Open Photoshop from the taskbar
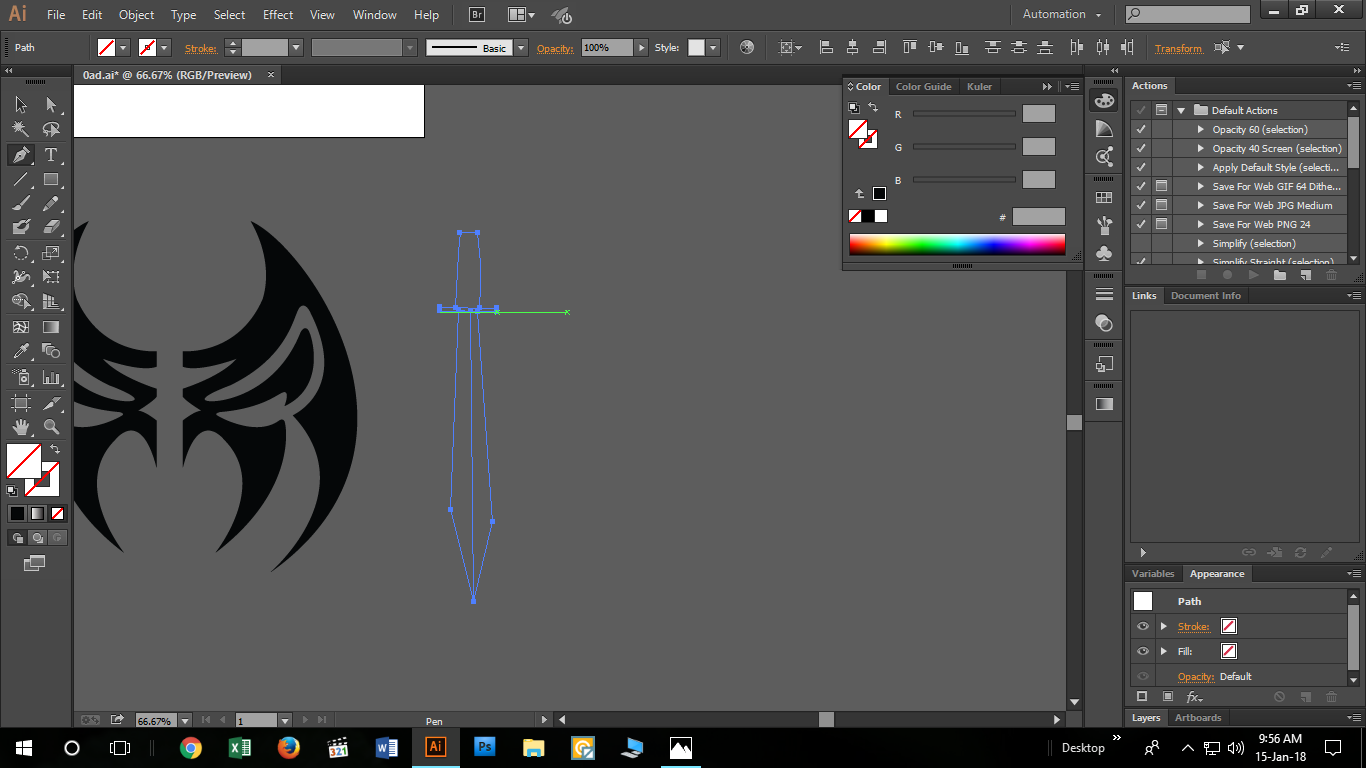Image resolution: width=1366 pixels, height=768 pixels. click(485, 747)
